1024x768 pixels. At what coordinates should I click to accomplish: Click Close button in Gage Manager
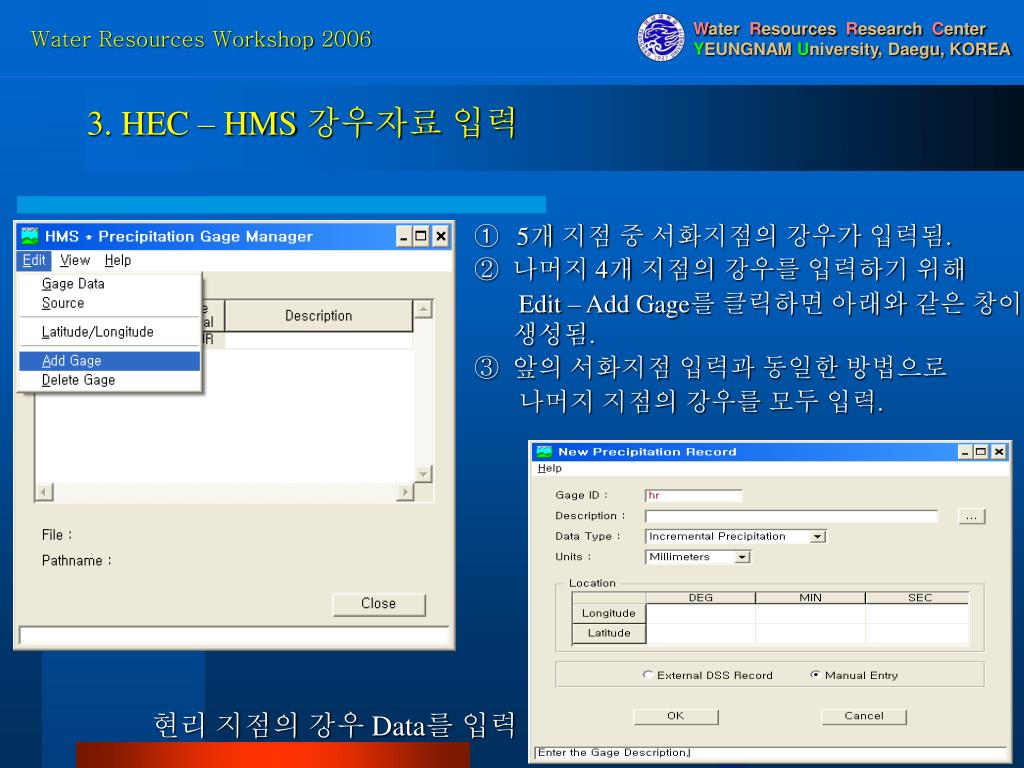(379, 604)
